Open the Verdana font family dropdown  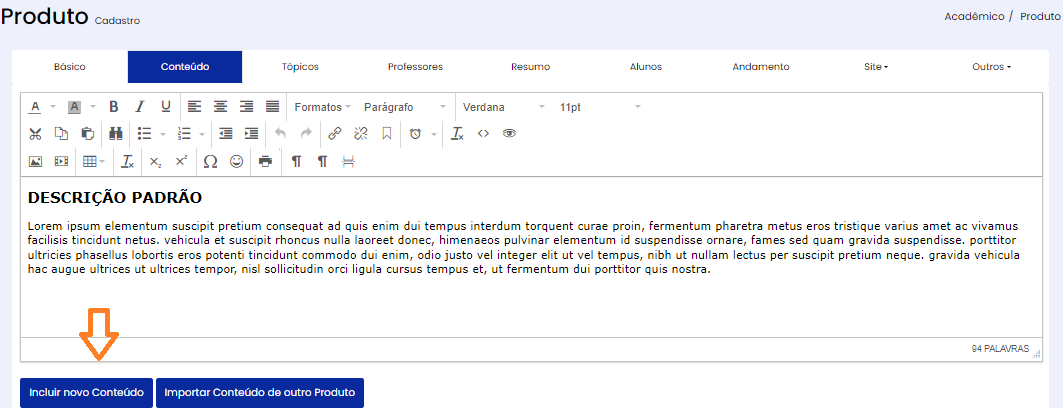[x=504, y=107]
